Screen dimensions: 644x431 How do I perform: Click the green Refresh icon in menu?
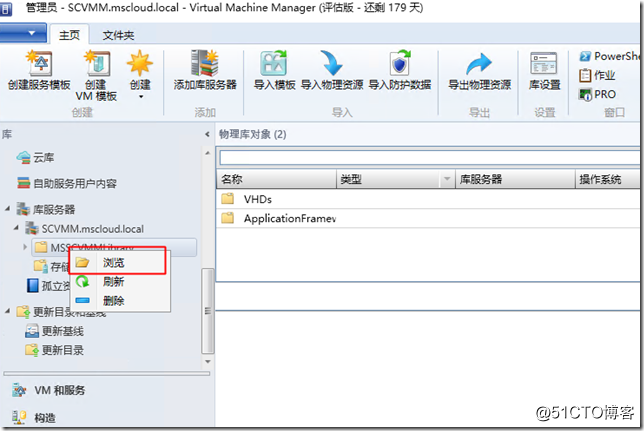(83, 281)
